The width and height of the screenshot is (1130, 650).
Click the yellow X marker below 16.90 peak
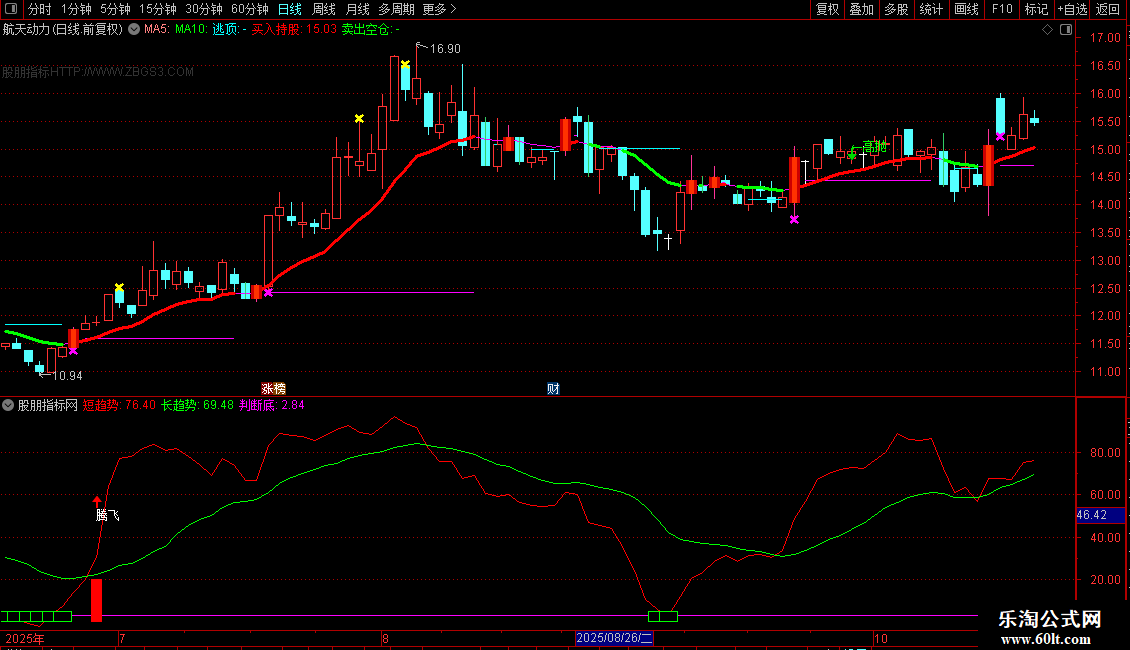click(x=405, y=65)
